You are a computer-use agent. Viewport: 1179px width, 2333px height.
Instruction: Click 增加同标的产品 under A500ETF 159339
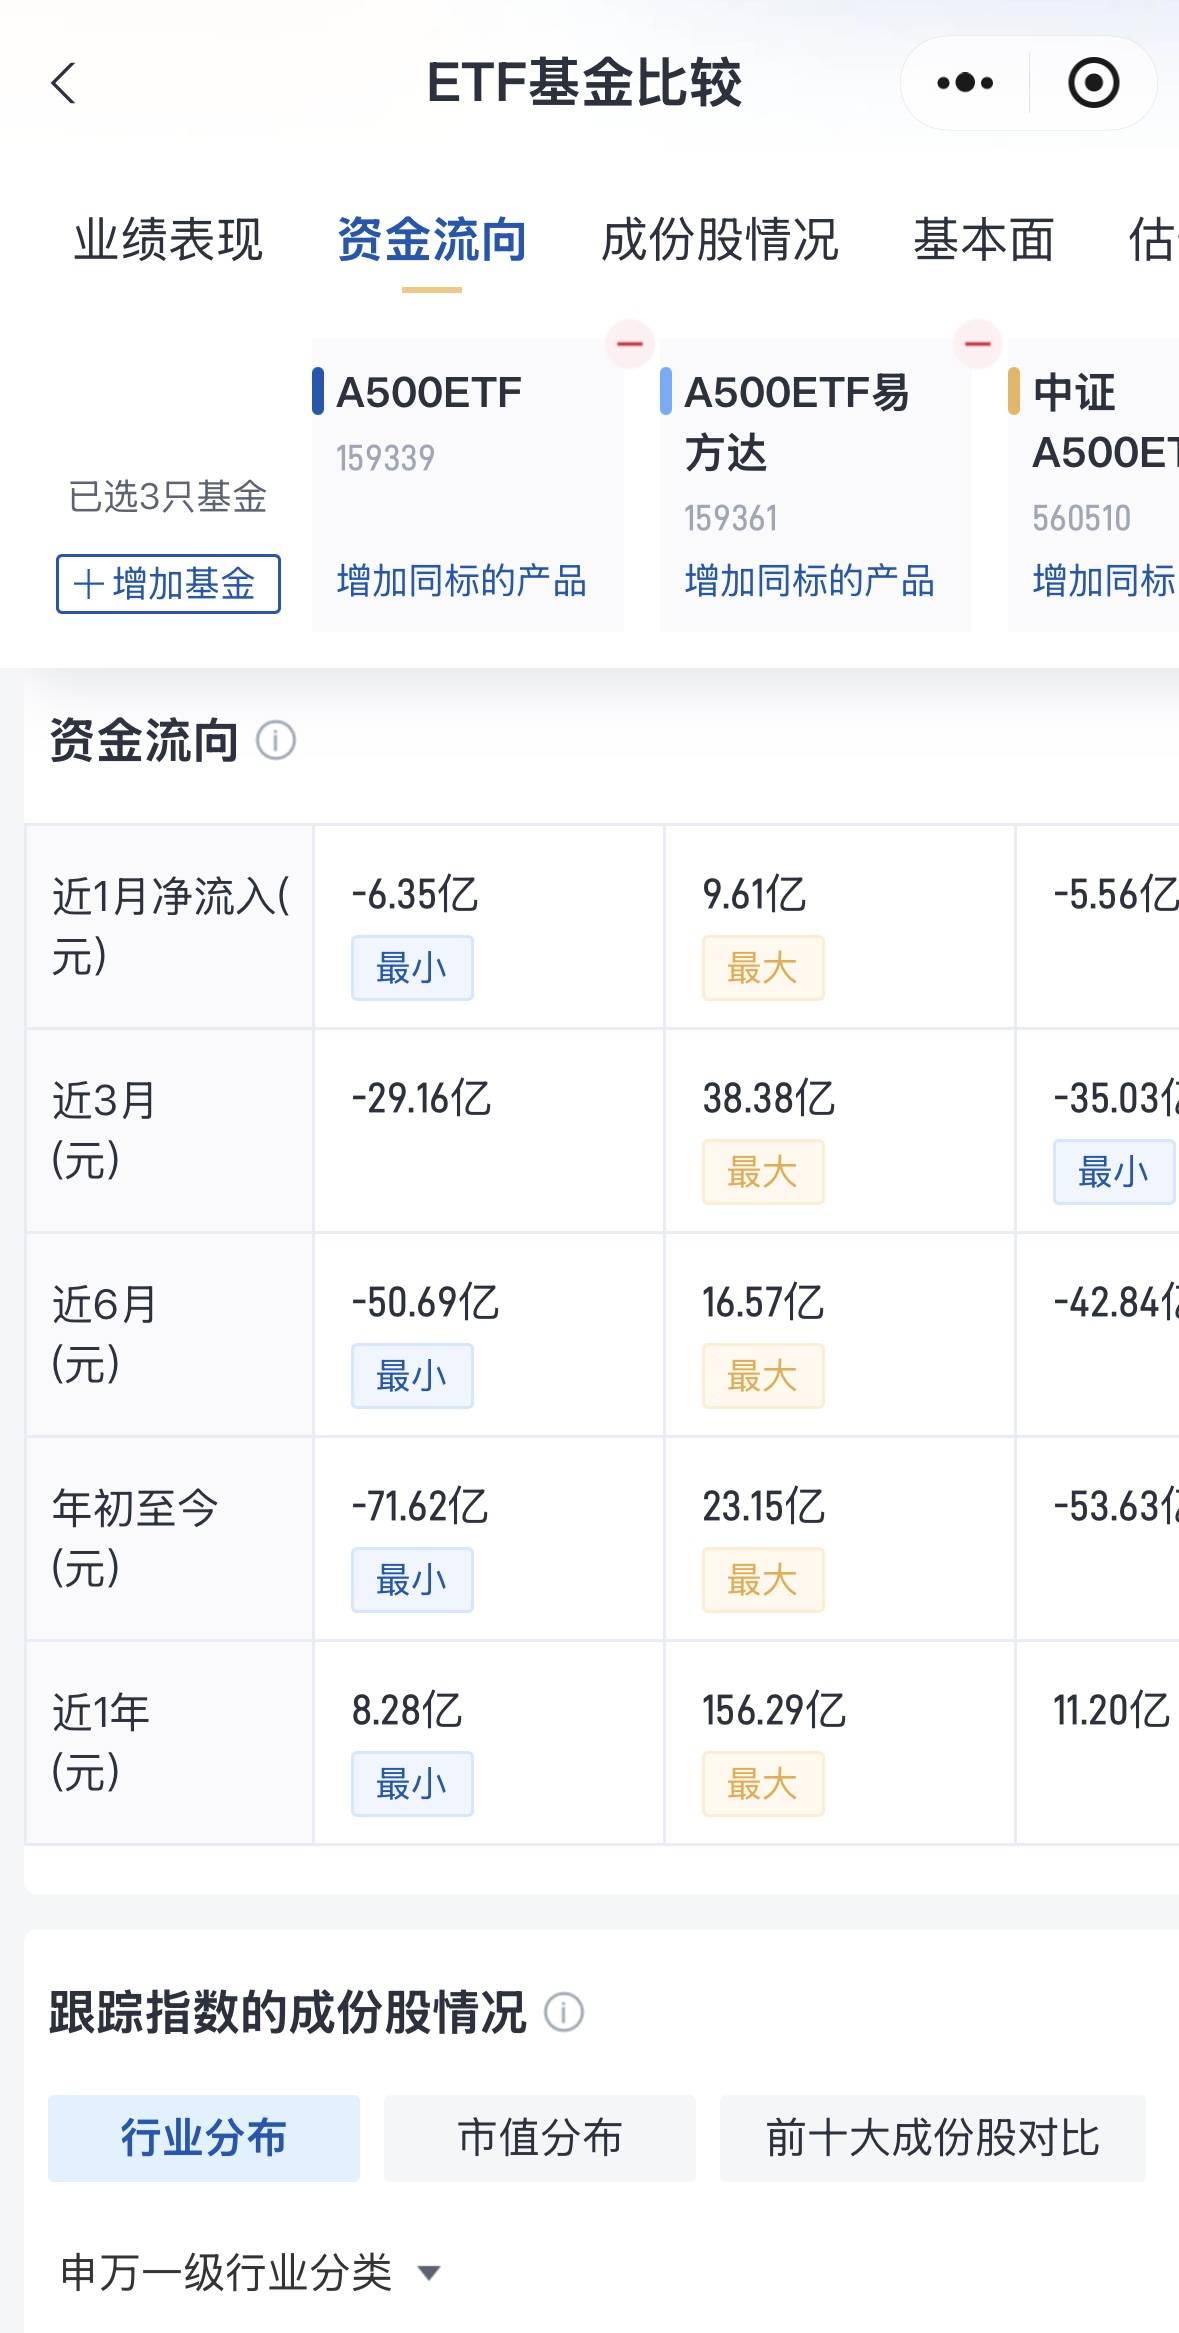pyautogui.click(x=462, y=581)
